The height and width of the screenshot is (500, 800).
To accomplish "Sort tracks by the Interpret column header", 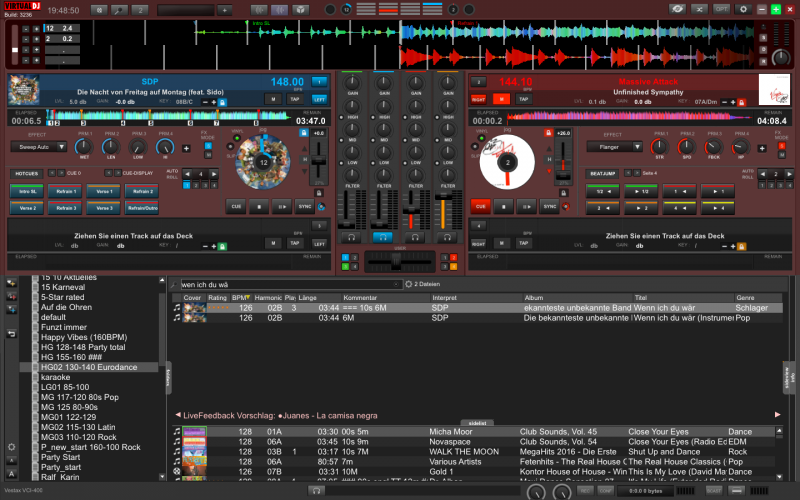I will click(x=444, y=298).
